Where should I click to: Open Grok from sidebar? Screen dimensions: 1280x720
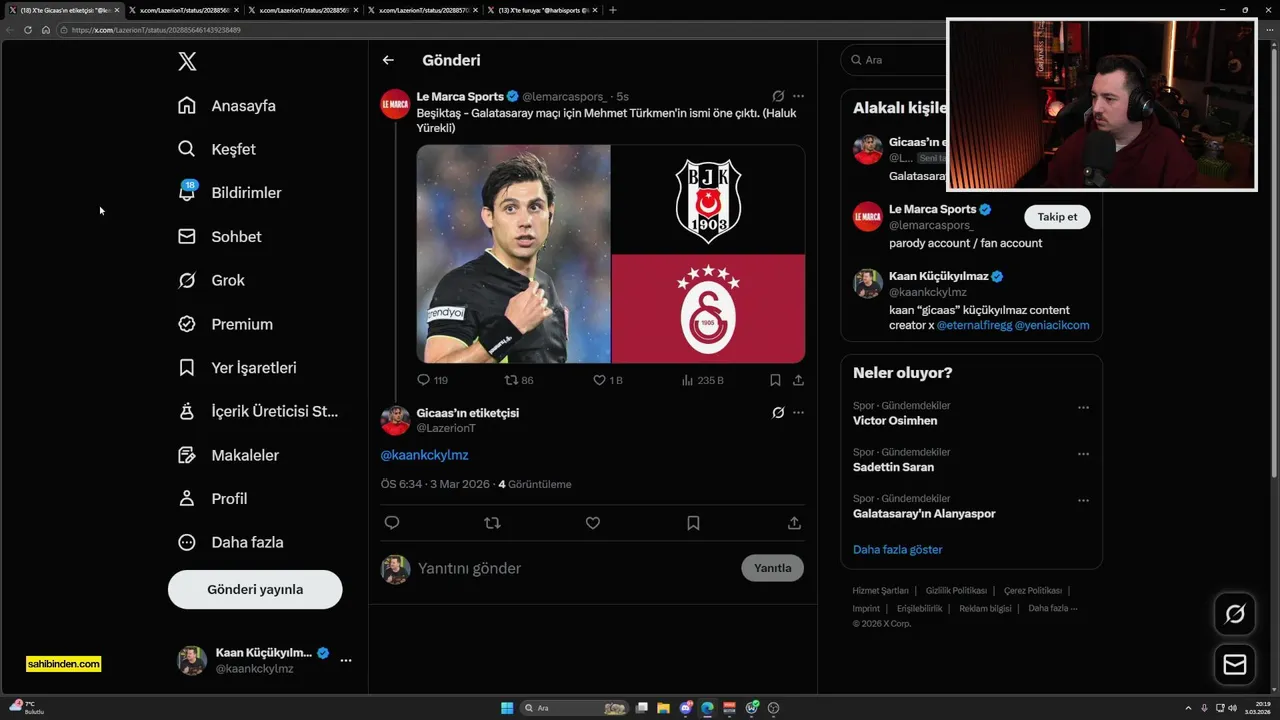(x=211, y=280)
